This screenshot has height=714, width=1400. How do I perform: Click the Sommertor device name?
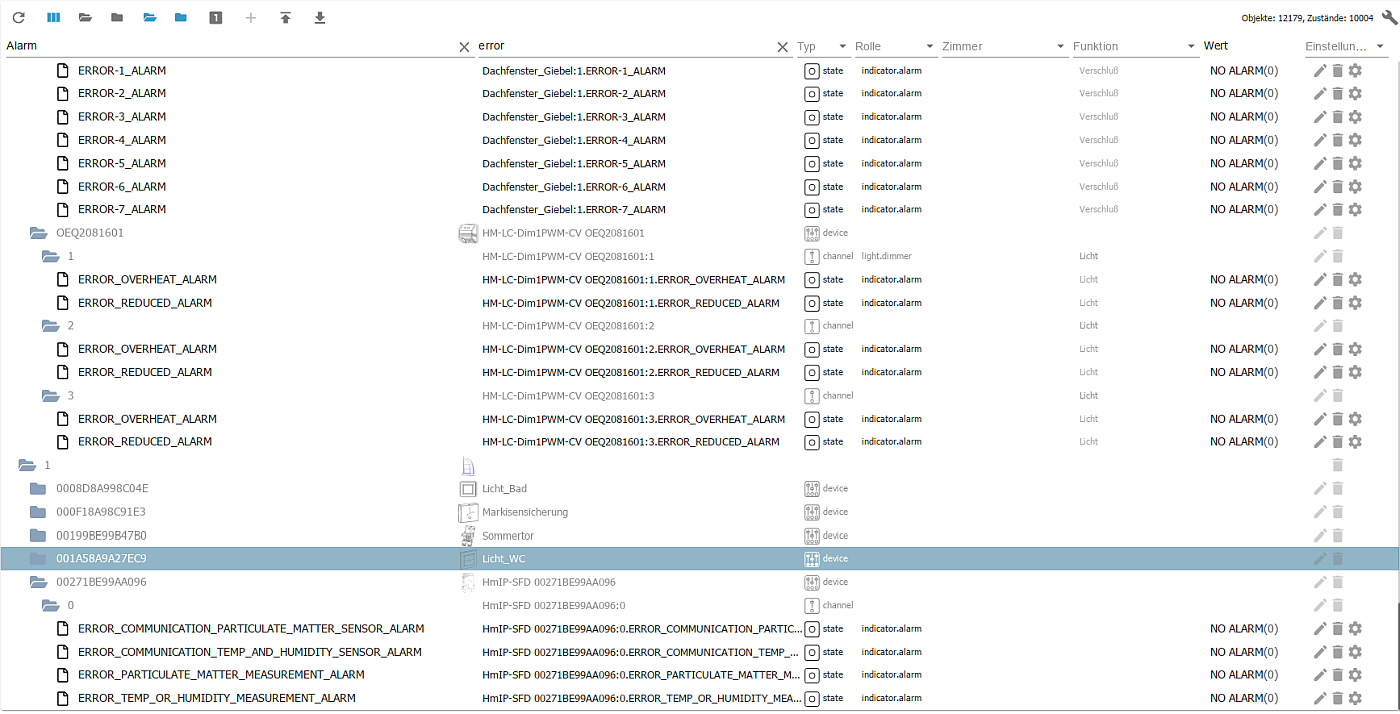(x=508, y=536)
